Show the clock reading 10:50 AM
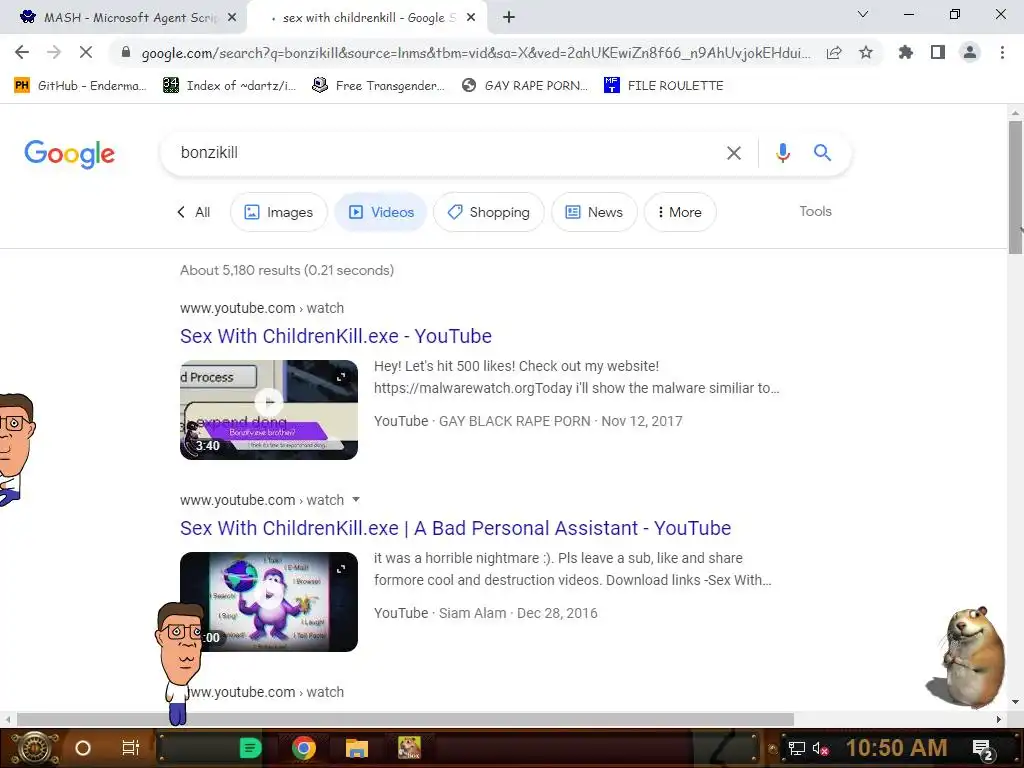This screenshot has width=1024, height=768. [897, 748]
